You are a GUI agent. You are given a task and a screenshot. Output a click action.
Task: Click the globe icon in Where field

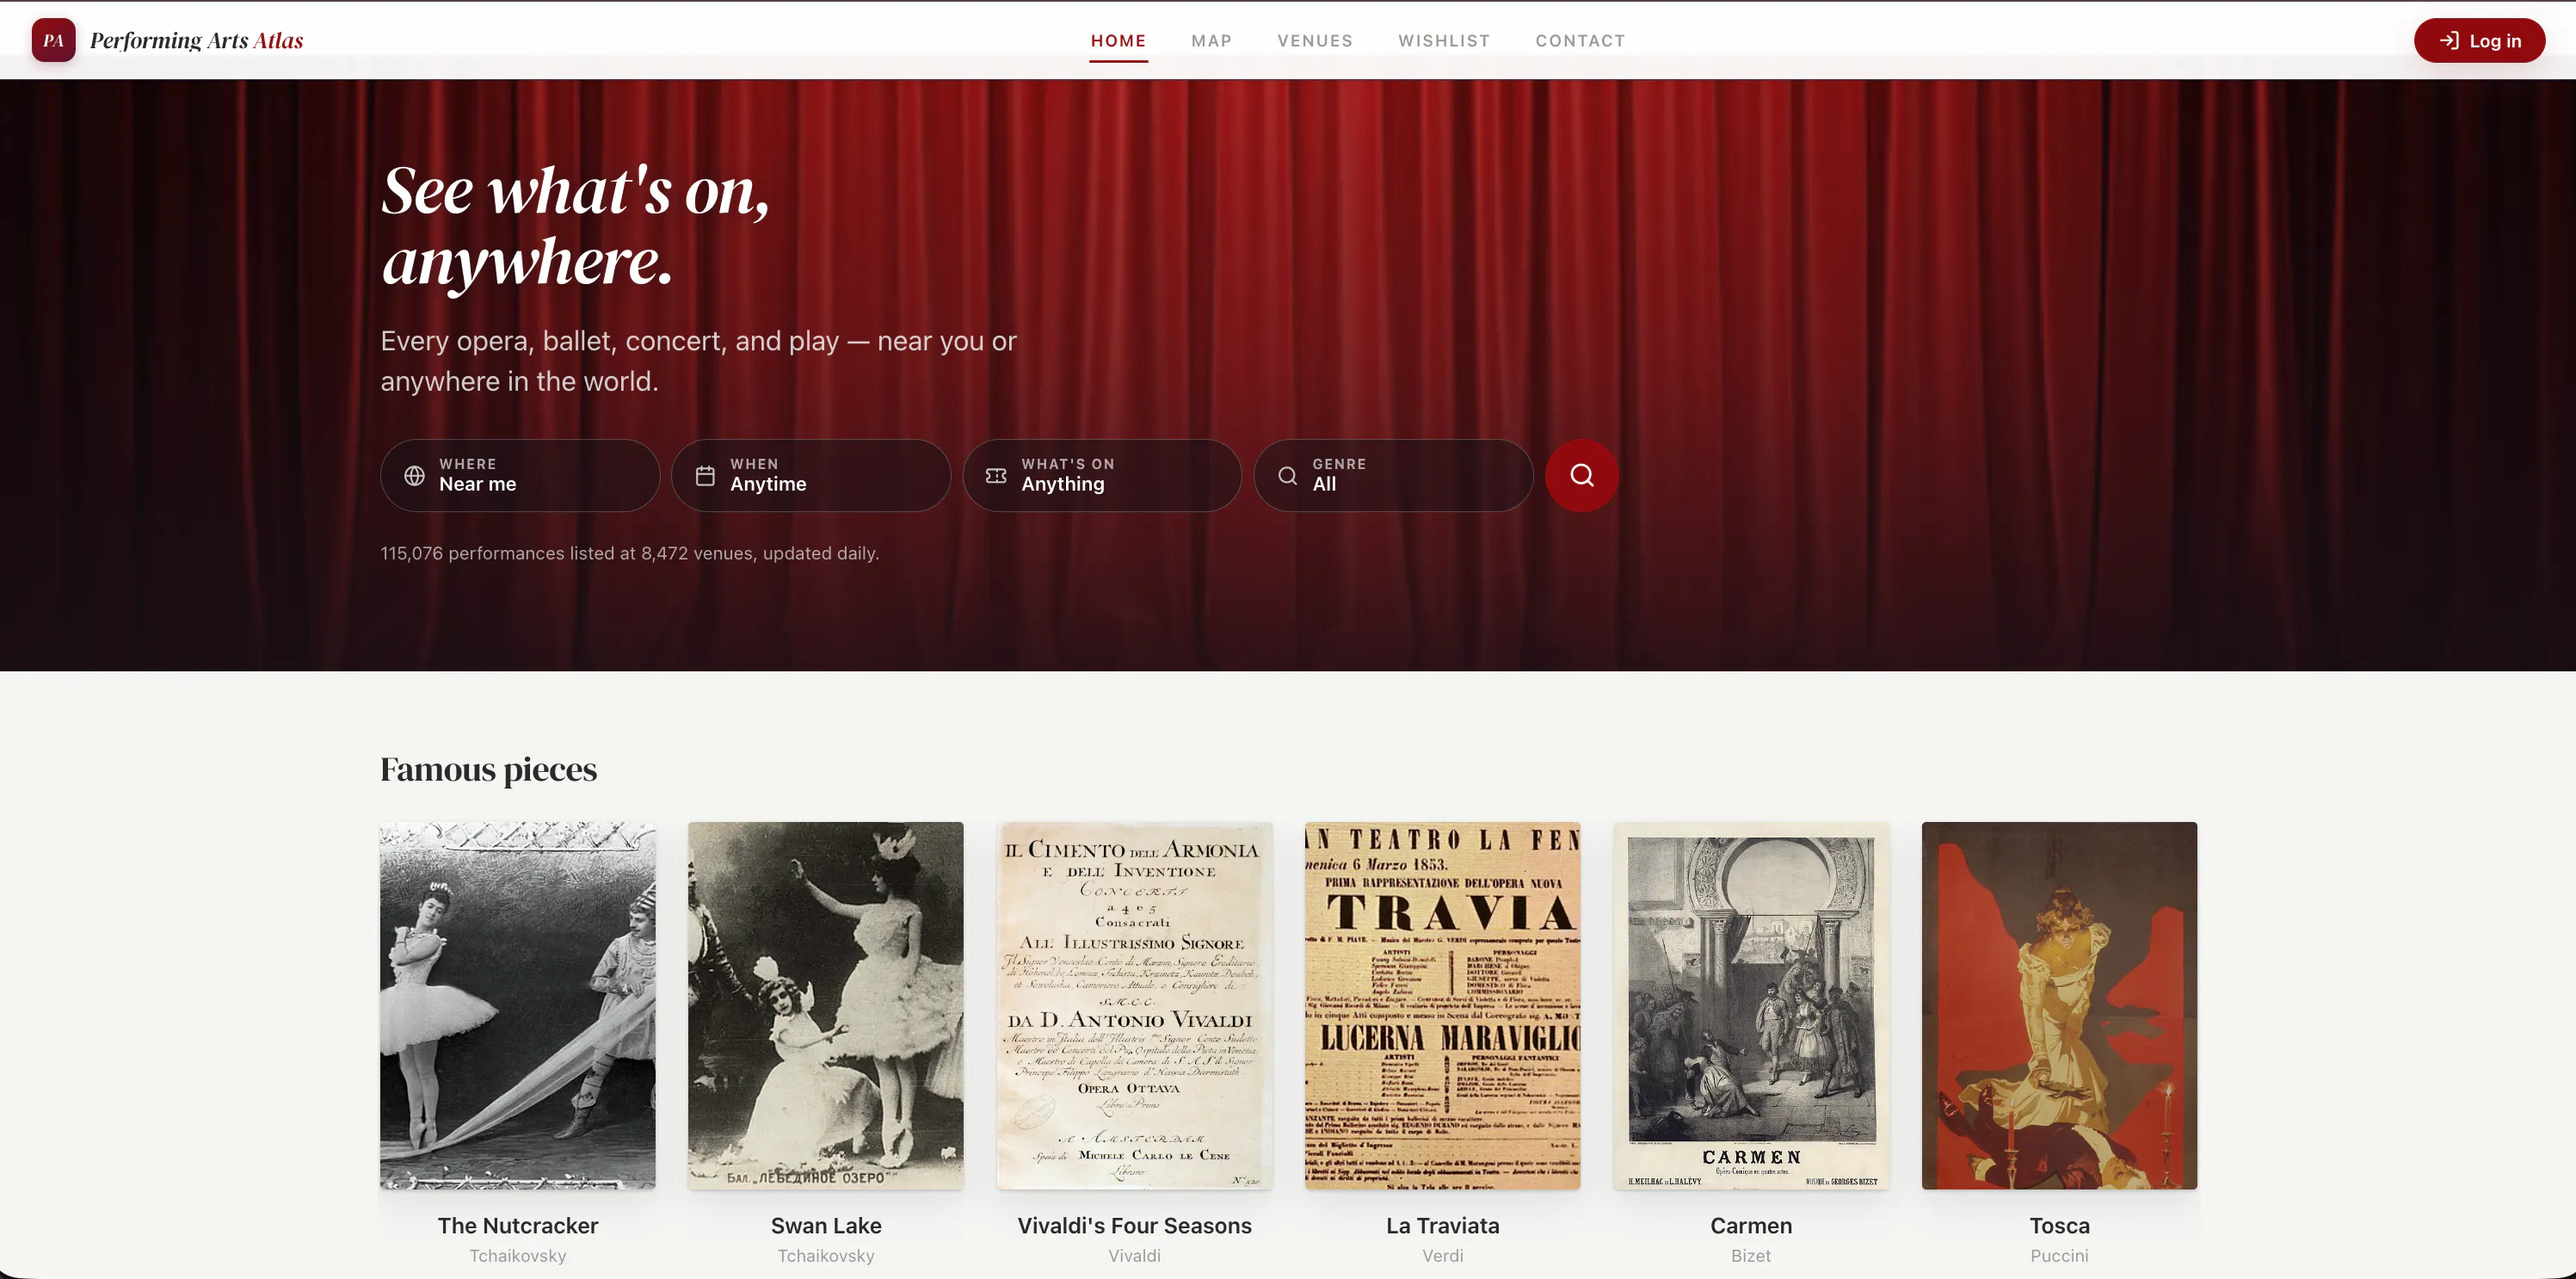click(x=414, y=476)
